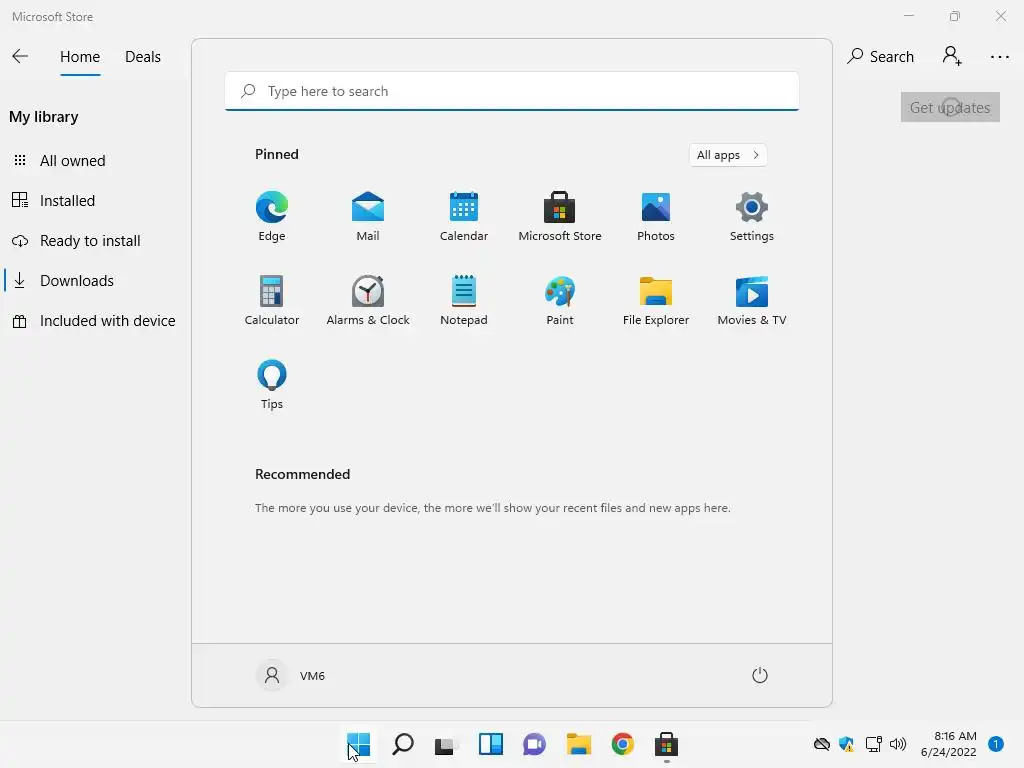
Task: Open Settings from pinned apps
Action: pos(752,216)
